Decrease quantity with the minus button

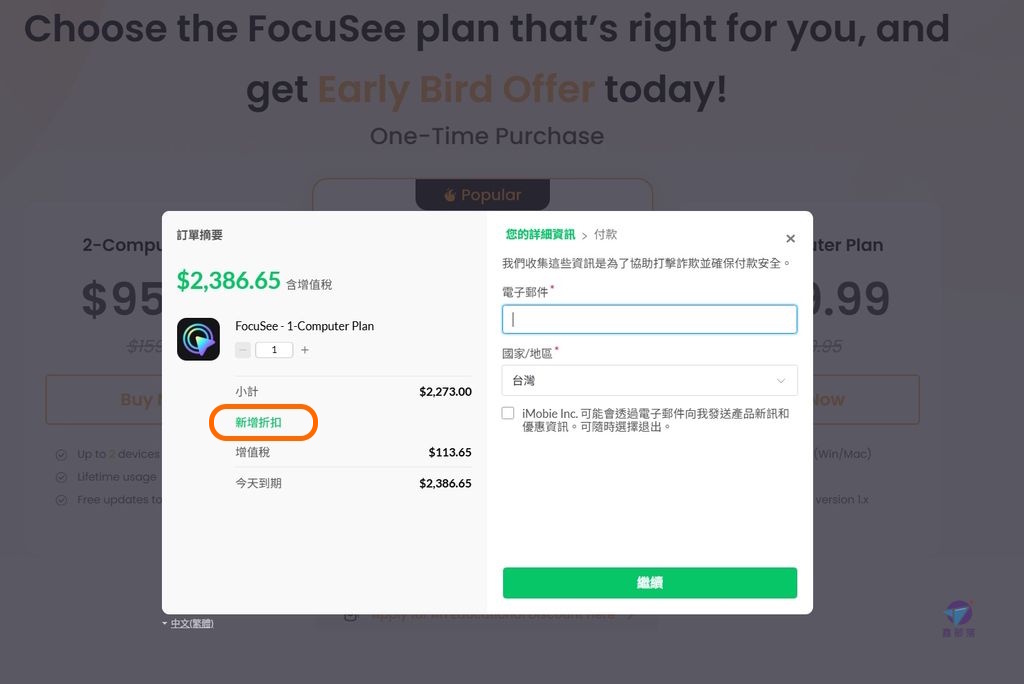(x=243, y=350)
